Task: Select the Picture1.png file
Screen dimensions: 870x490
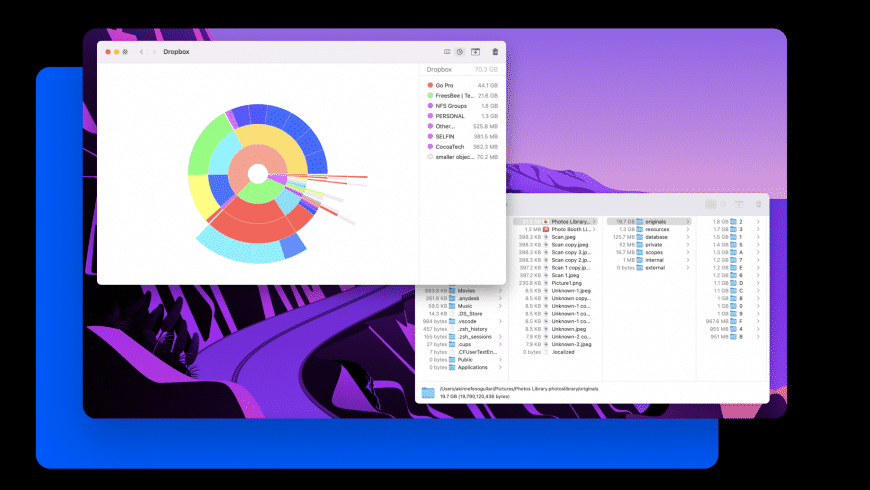Action: coord(566,282)
